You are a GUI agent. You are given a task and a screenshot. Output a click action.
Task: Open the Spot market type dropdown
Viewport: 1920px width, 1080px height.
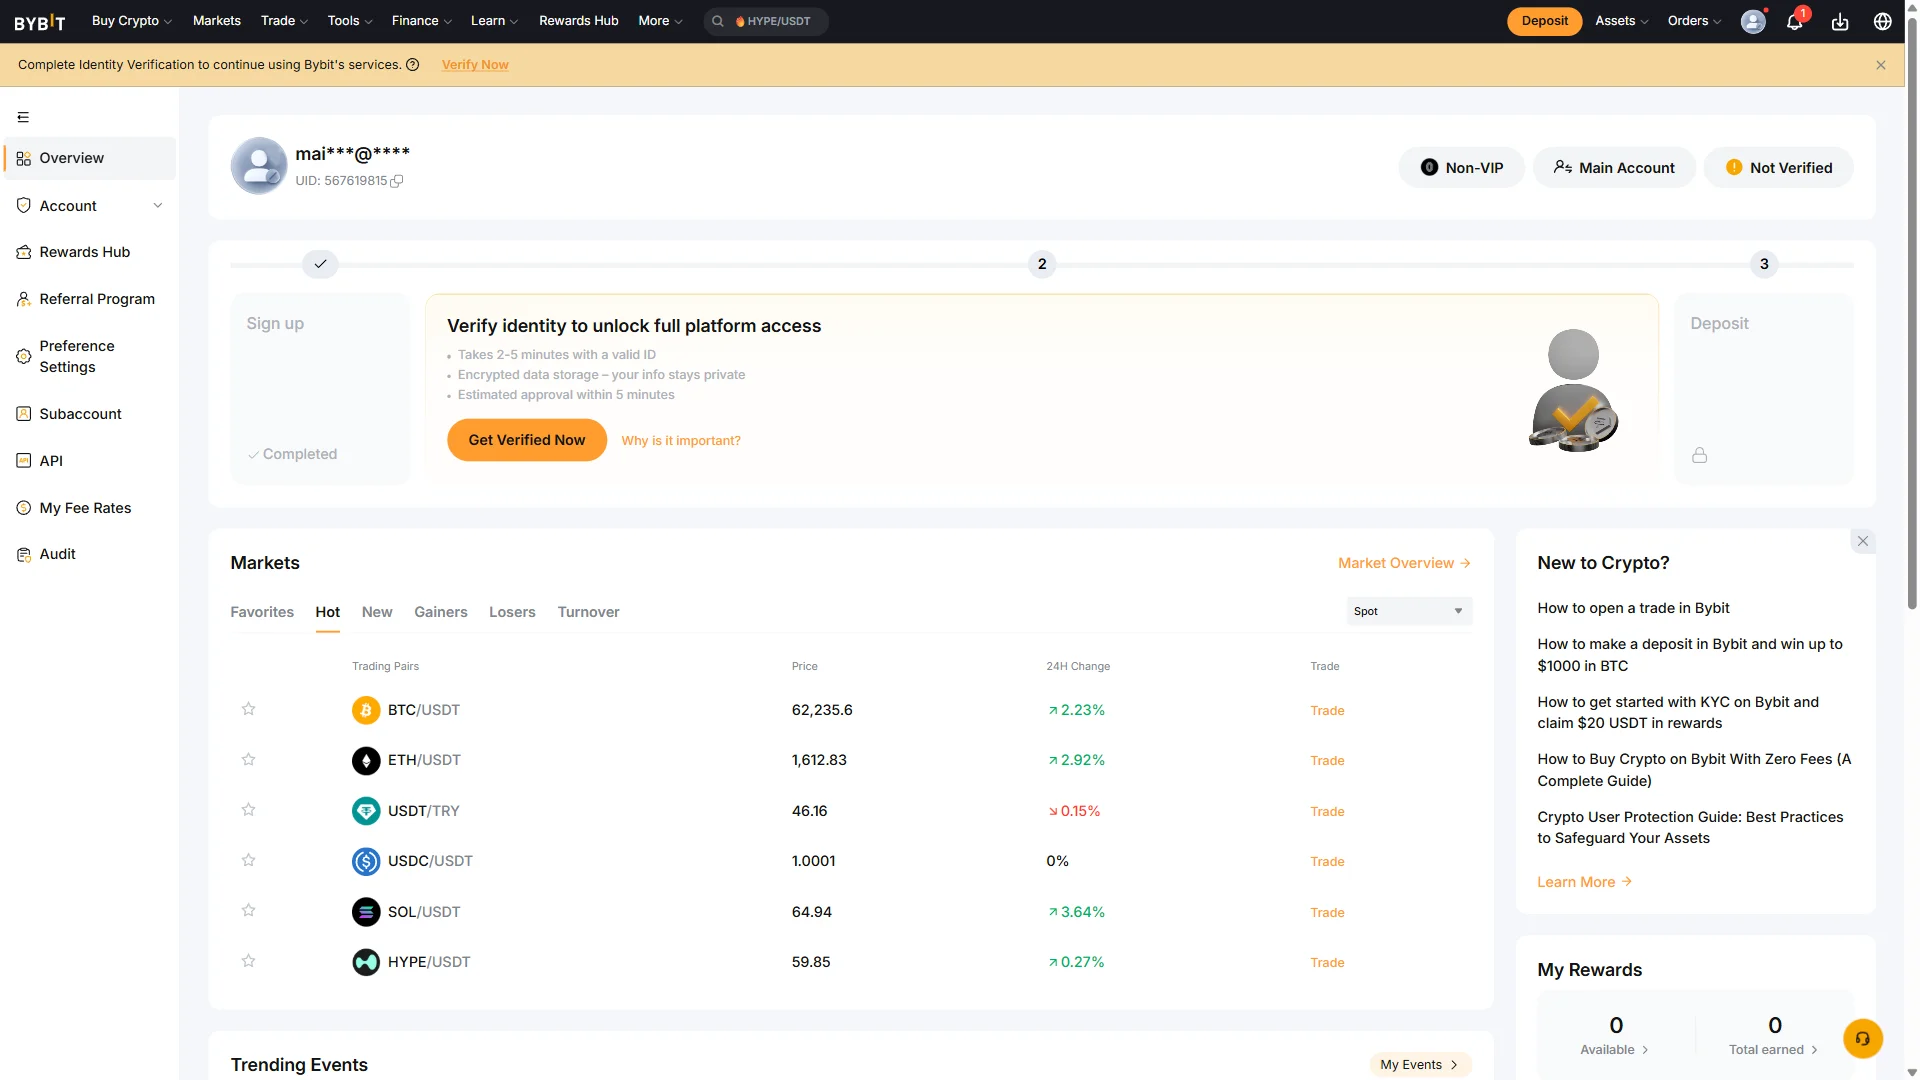(x=1409, y=611)
